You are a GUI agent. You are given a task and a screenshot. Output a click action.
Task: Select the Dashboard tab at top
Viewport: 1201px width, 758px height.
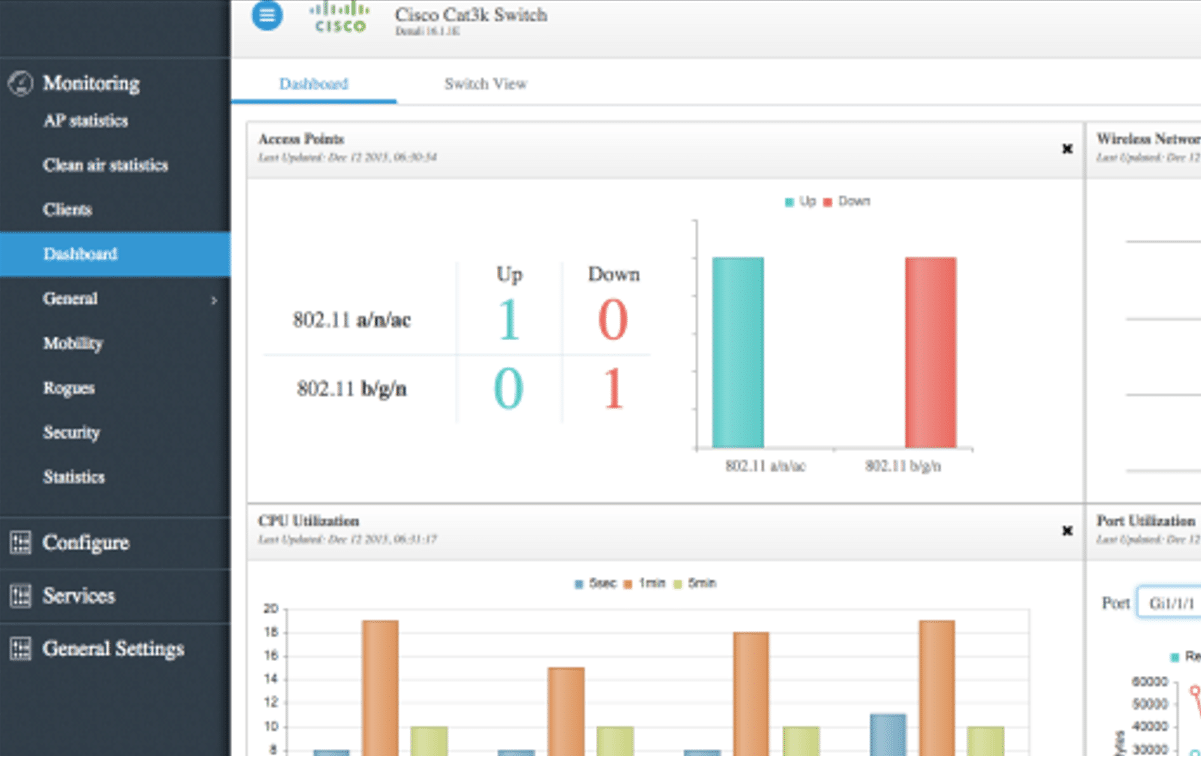click(313, 84)
